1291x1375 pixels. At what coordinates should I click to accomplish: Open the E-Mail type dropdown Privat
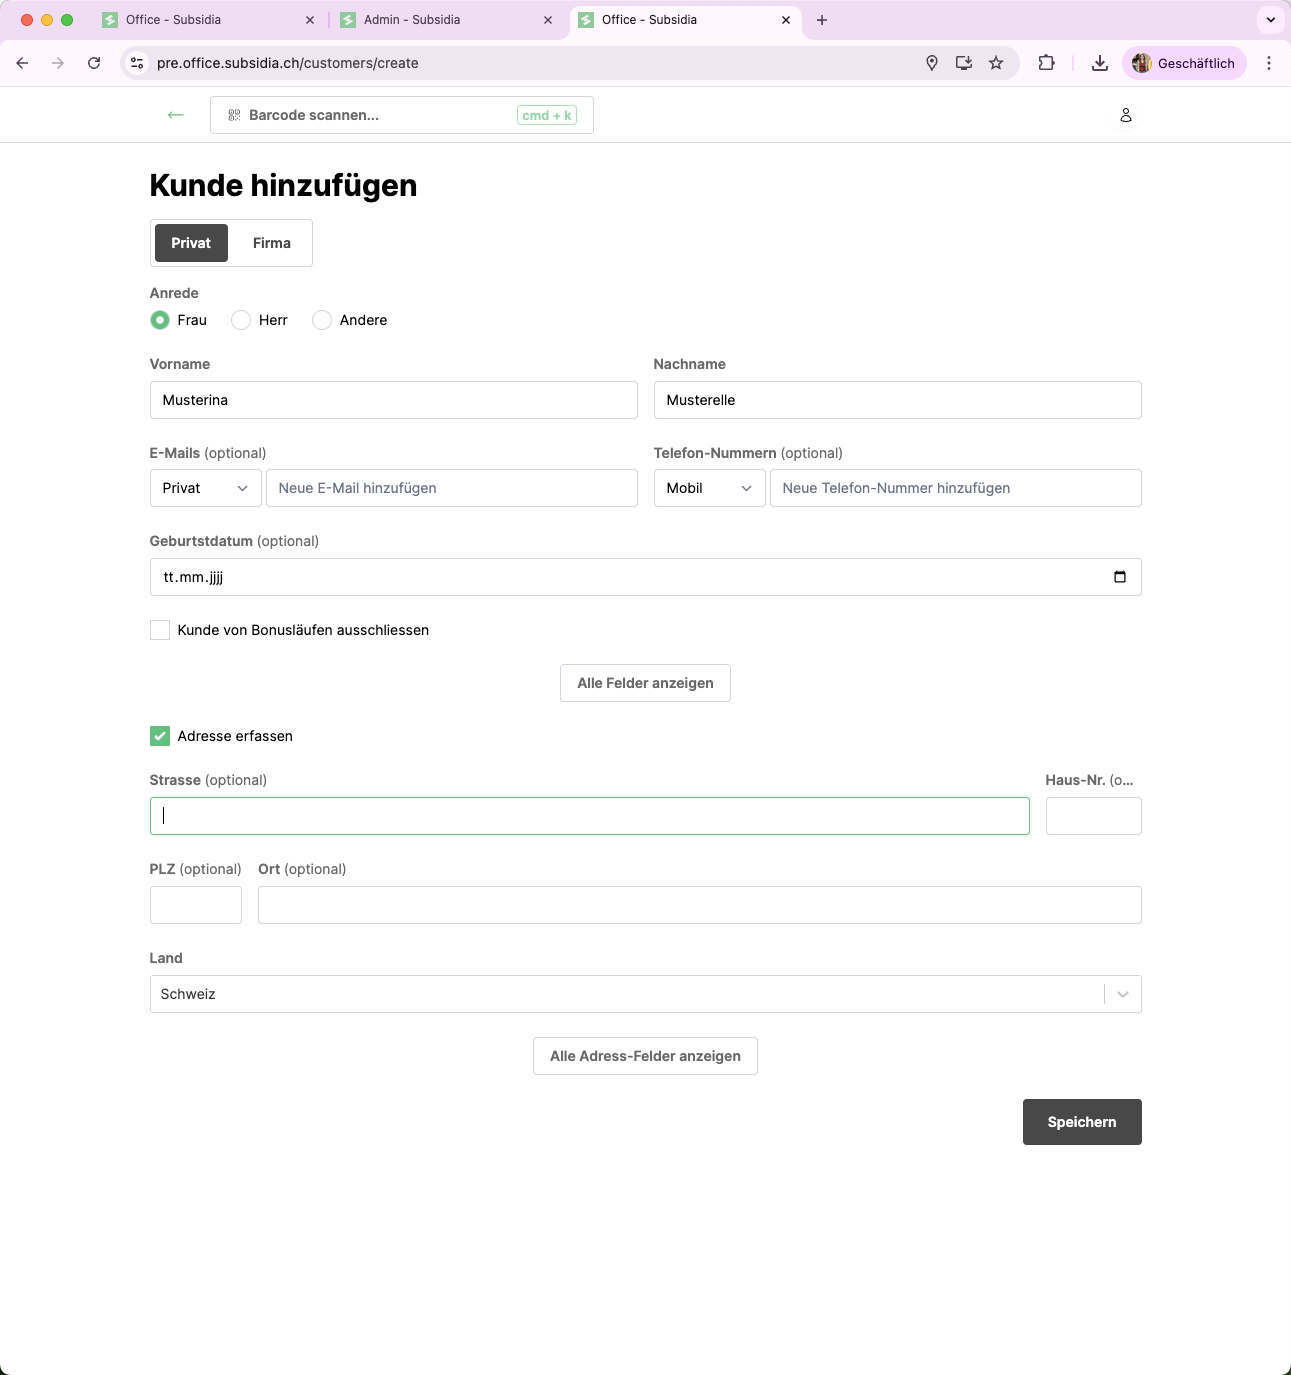205,488
